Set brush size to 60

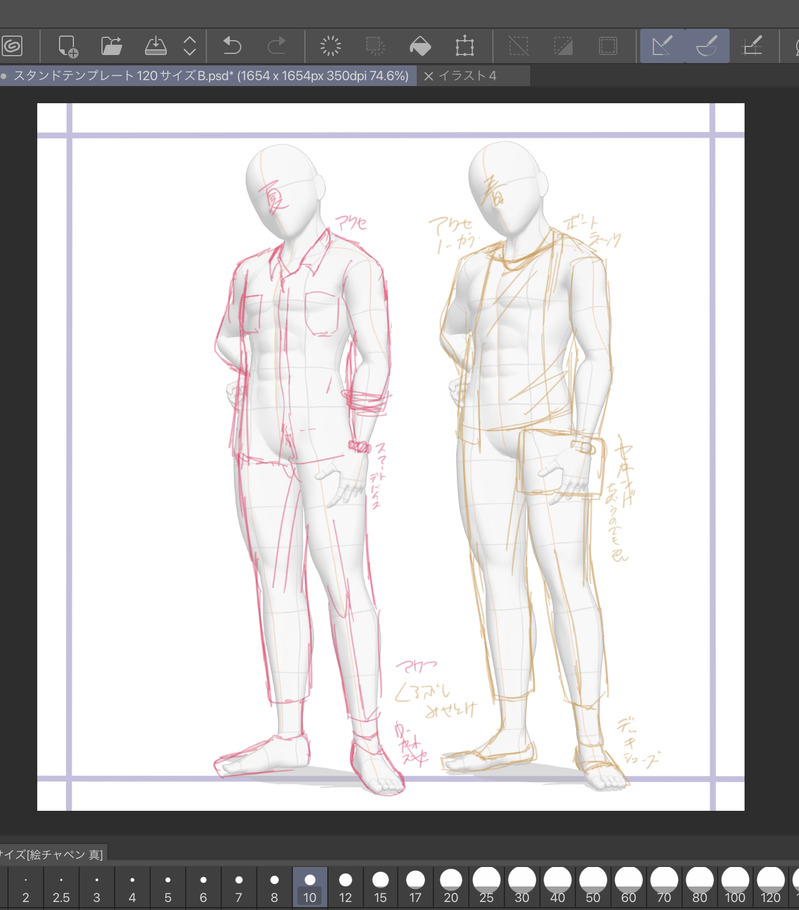tap(628, 887)
